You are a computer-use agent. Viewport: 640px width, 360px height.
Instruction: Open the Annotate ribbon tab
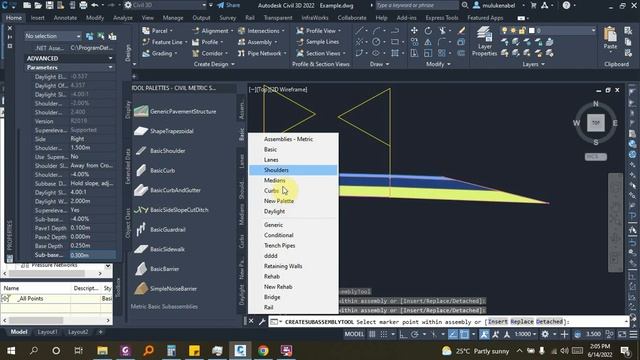tap(65, 18)
